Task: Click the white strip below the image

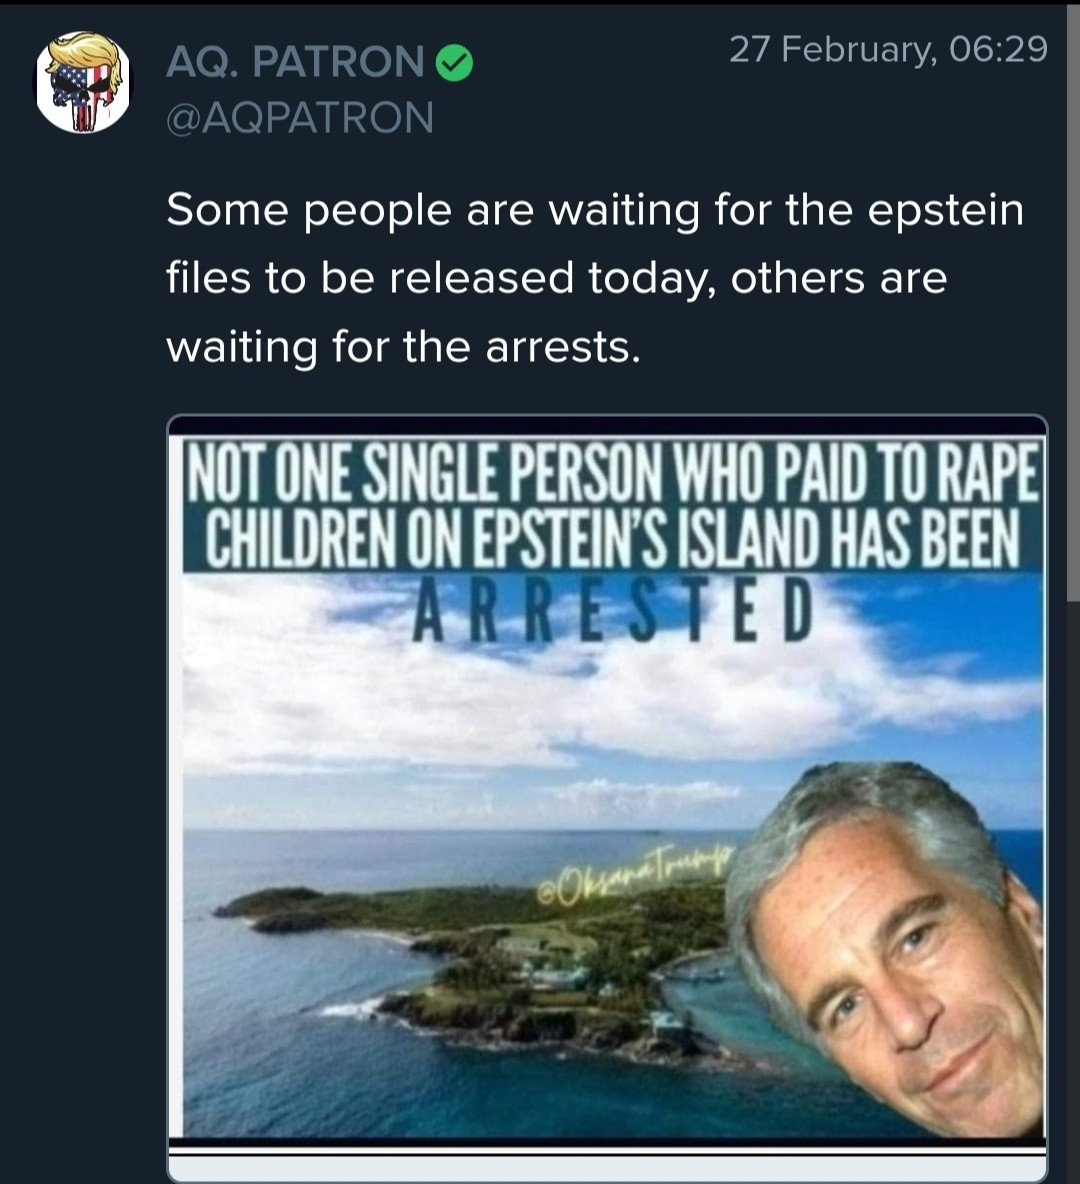Action: click(607, 1166)
